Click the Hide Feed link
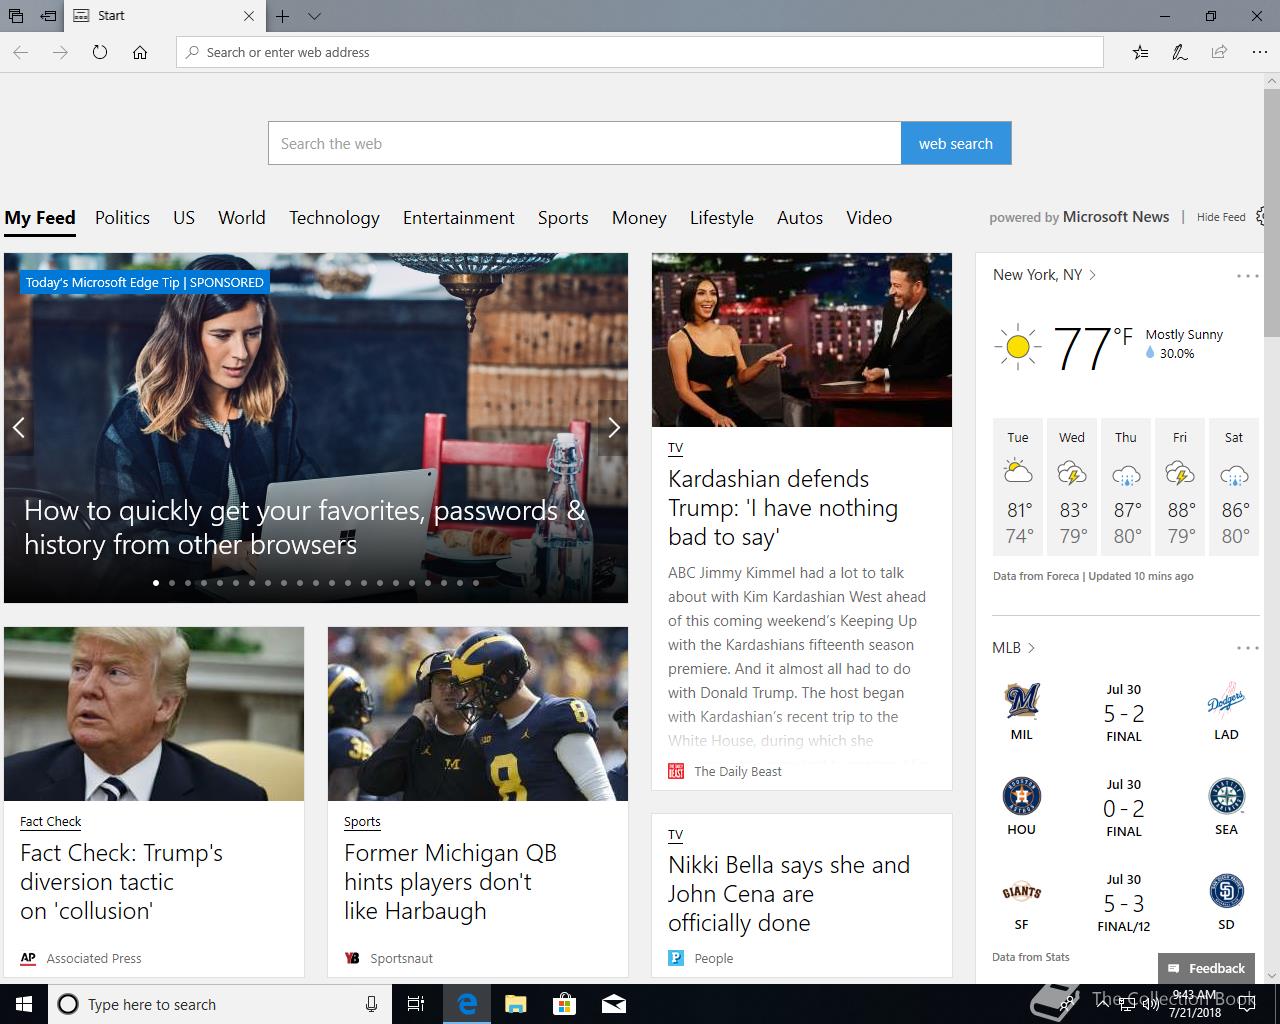The height and width of the screenshot is (1024, 1280). pyautogui.click(x=1221, y=217)
